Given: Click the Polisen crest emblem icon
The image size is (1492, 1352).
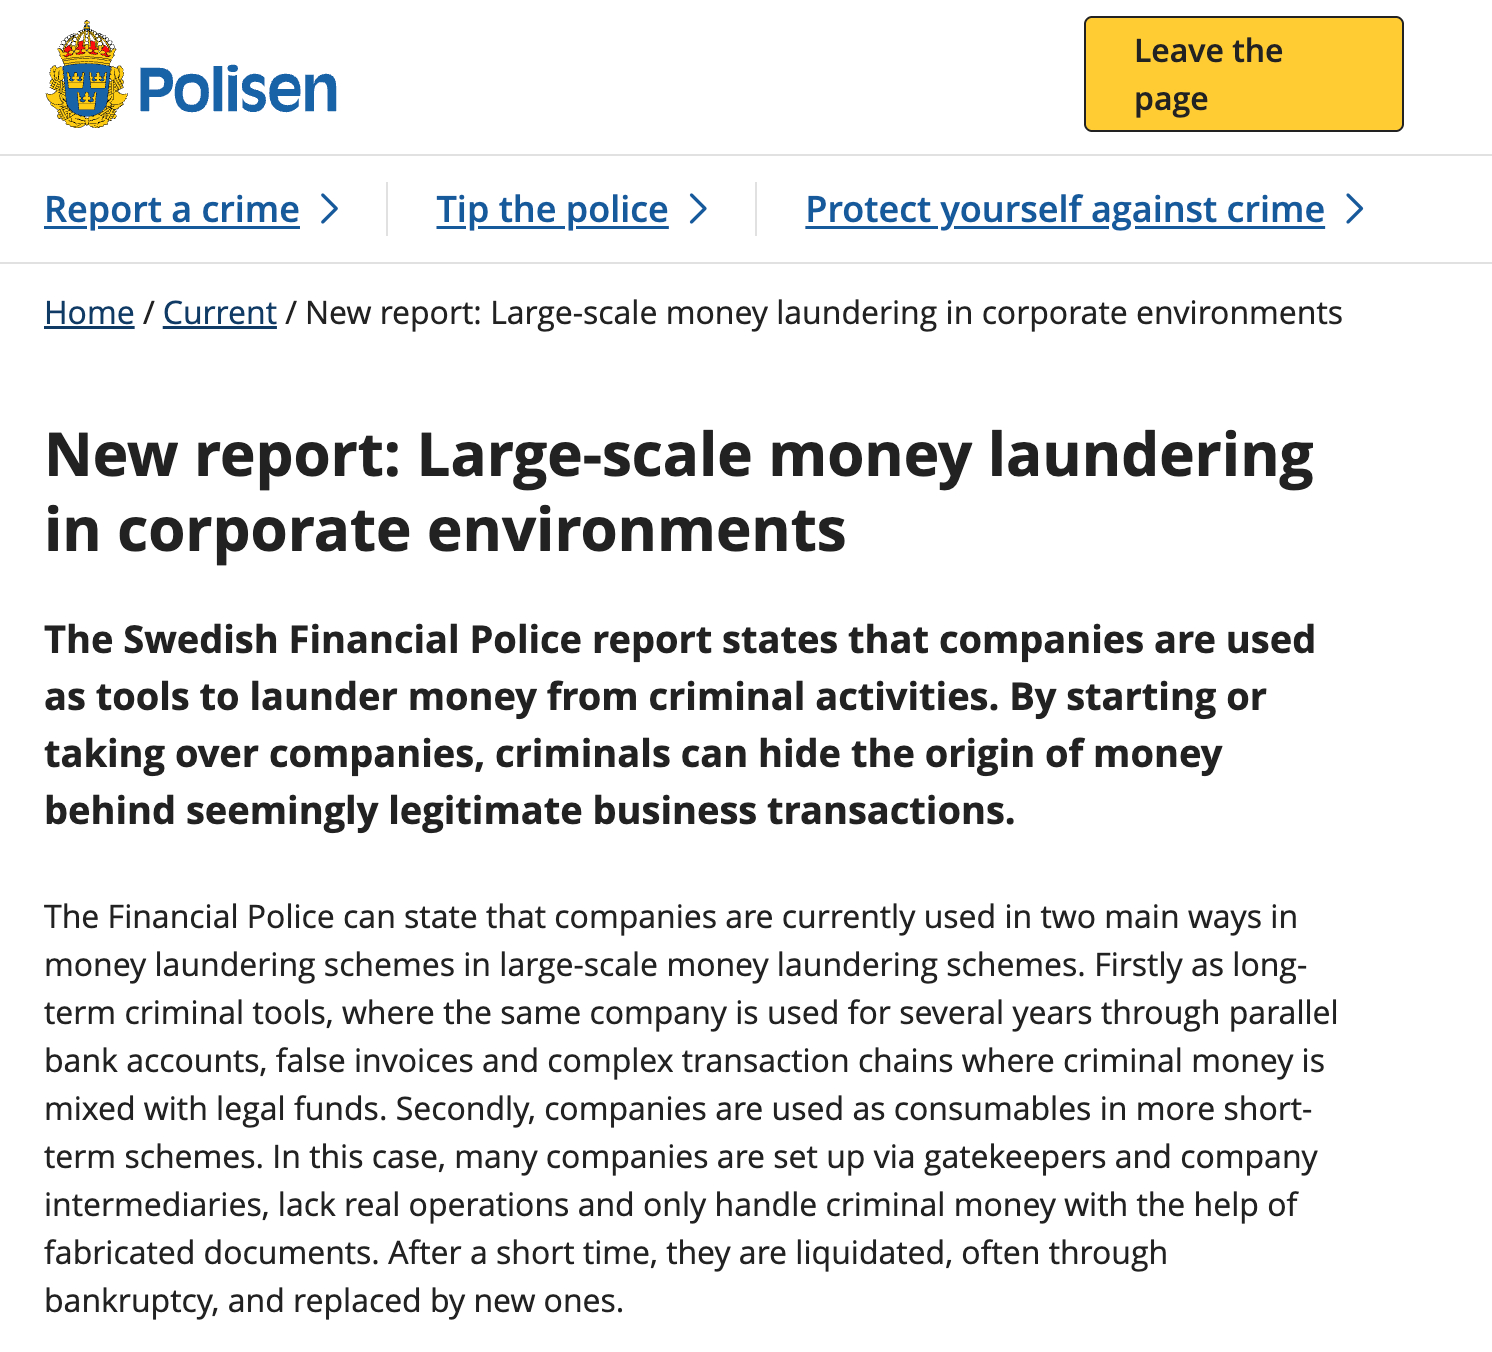Looking at the screenshot, I should click(x=86, y=76).
